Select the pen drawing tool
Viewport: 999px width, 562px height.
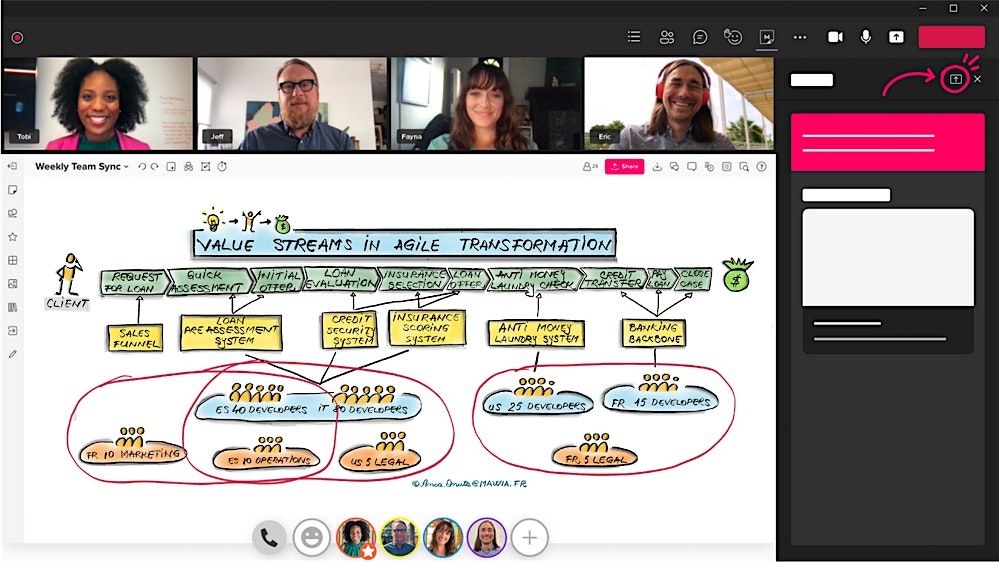pos(13,354)
